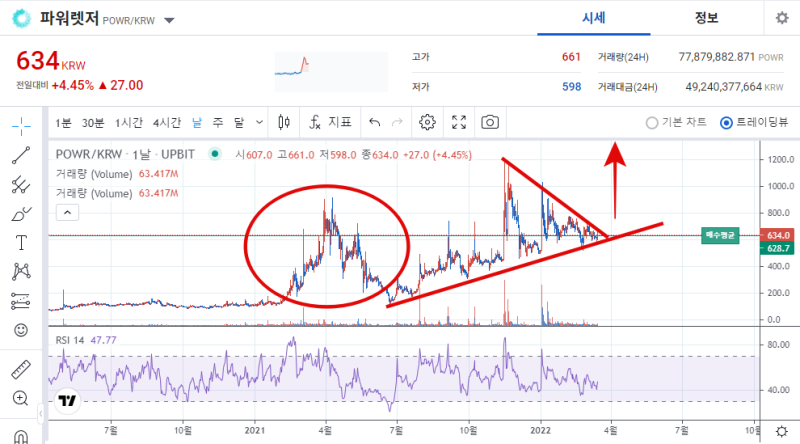The width and height of the screenshot is (800, 444).
Task: Set interval to 4시간
Action: pyautogui.click(x=167, y=123)
